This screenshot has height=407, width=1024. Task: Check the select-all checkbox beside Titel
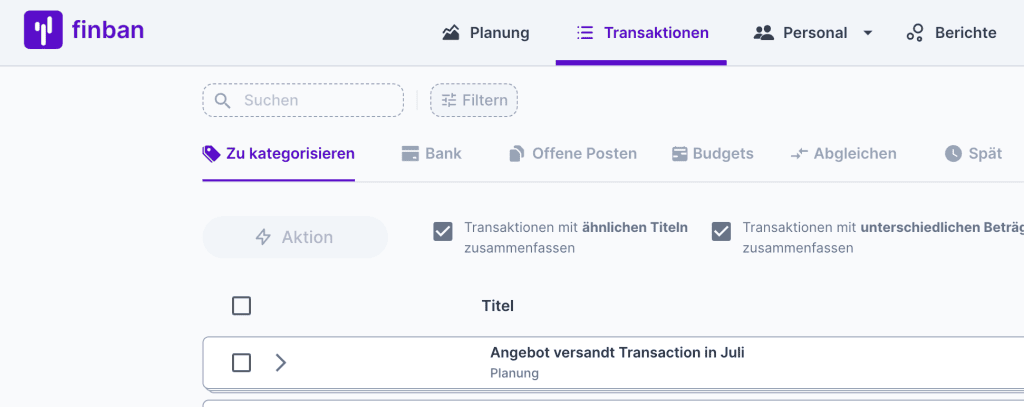pyautogui.click(x=241, y=306)
